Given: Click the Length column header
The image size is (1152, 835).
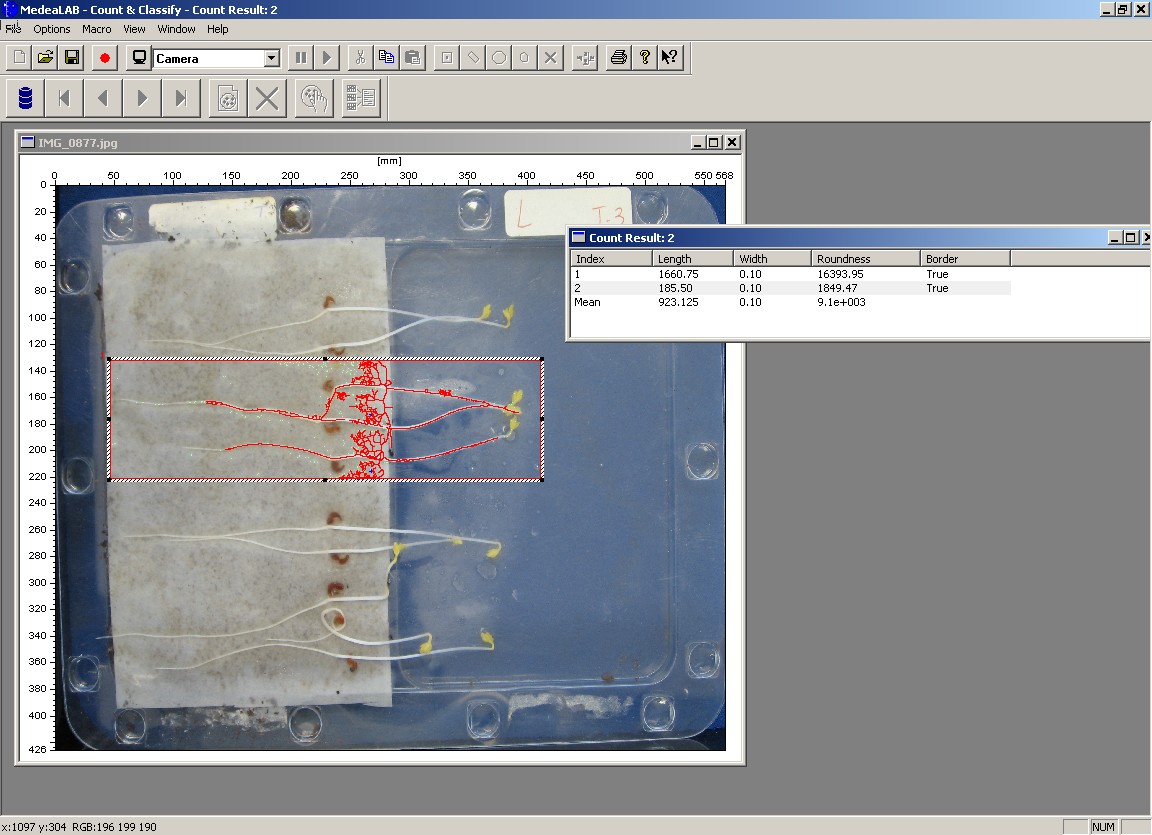Looking at the screenshot, I should (x=692, y=259).
